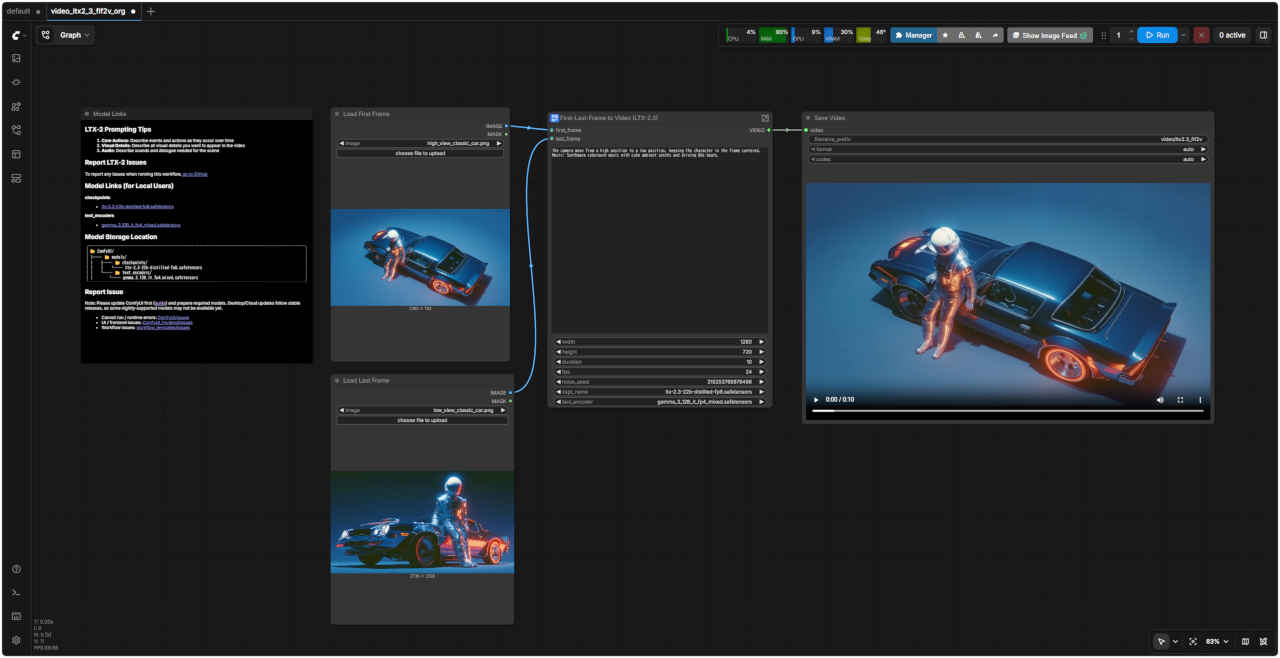Open the workflows sidebar icon

16,130
